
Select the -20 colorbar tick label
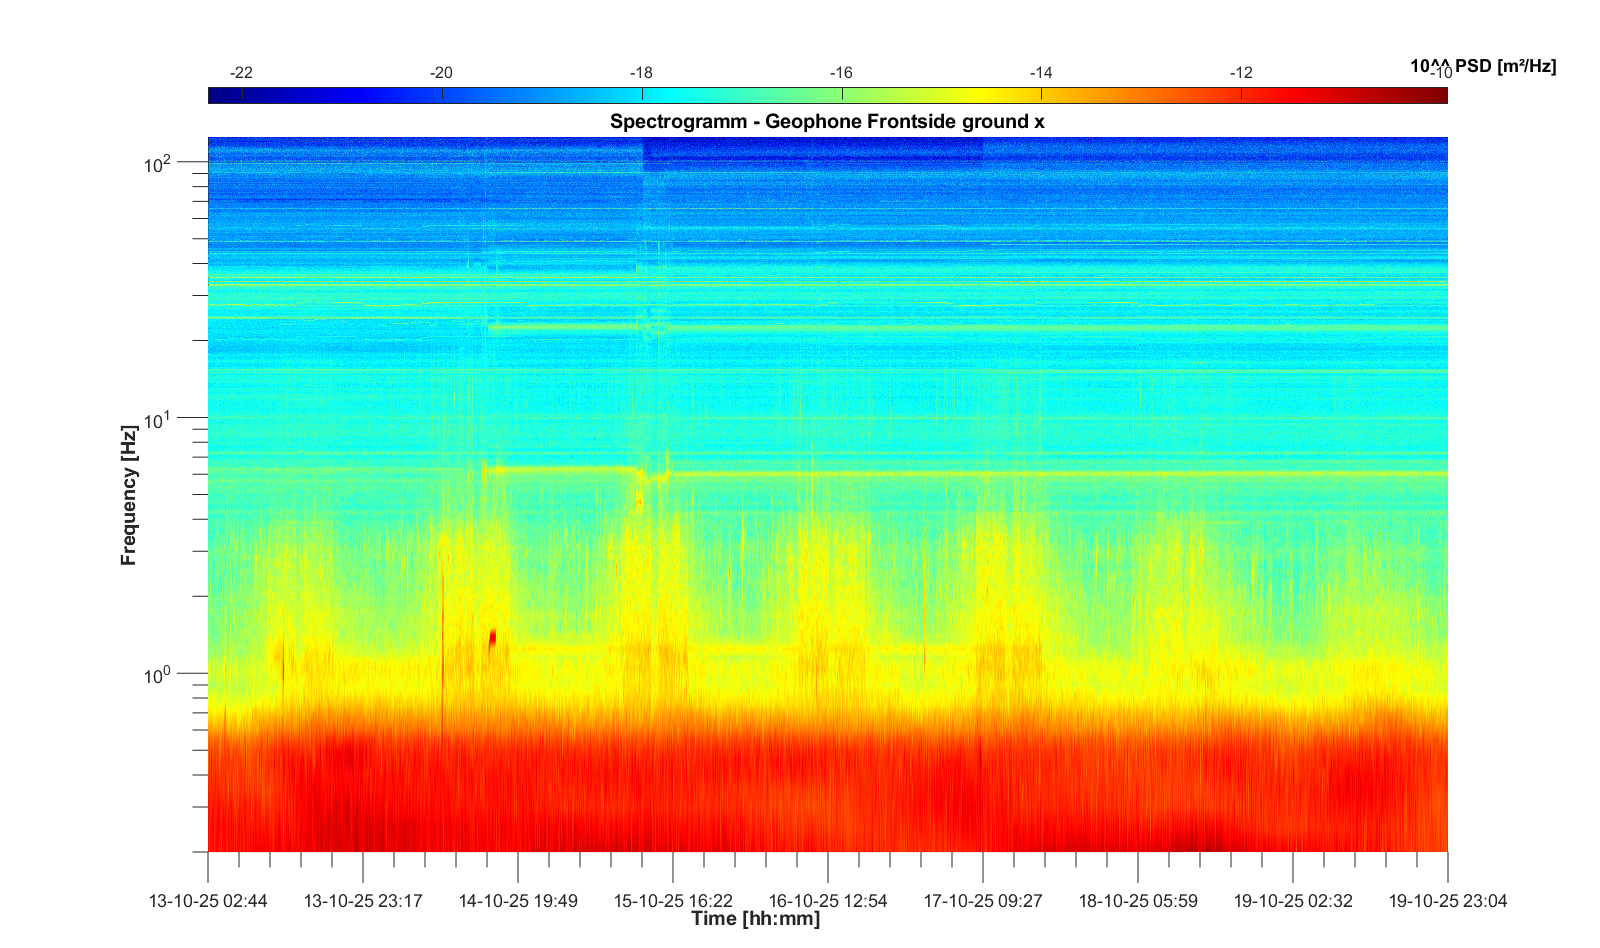[x=441, y=73]
